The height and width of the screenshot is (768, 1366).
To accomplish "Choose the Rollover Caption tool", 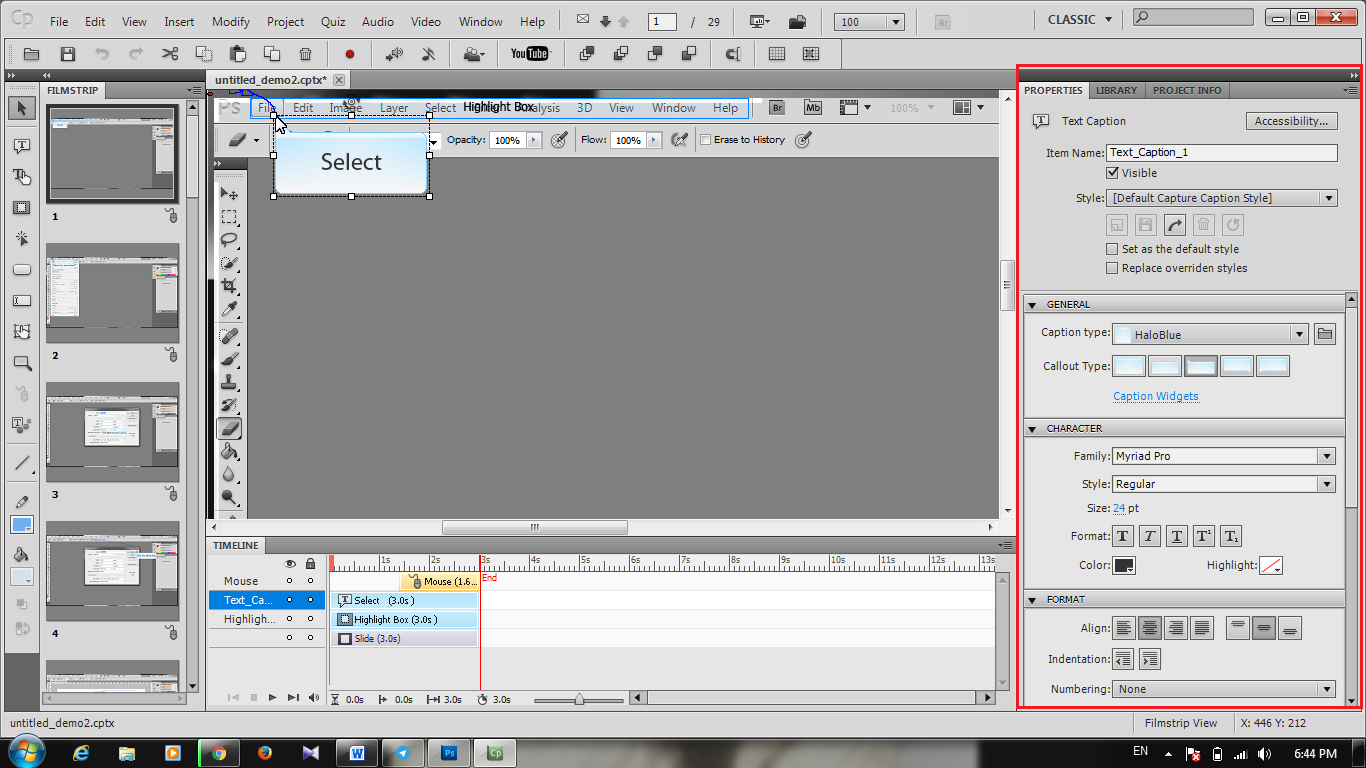I will click(21, 177).
